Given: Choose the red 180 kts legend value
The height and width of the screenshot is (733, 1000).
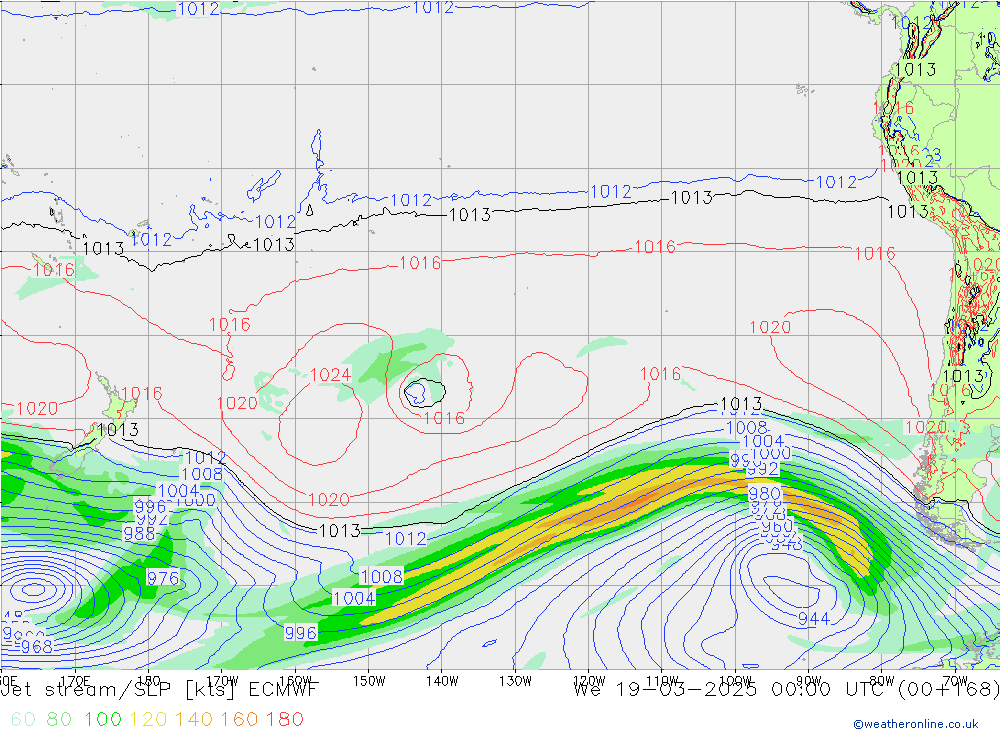Looking at the screenshot, I should click(284, 719).
